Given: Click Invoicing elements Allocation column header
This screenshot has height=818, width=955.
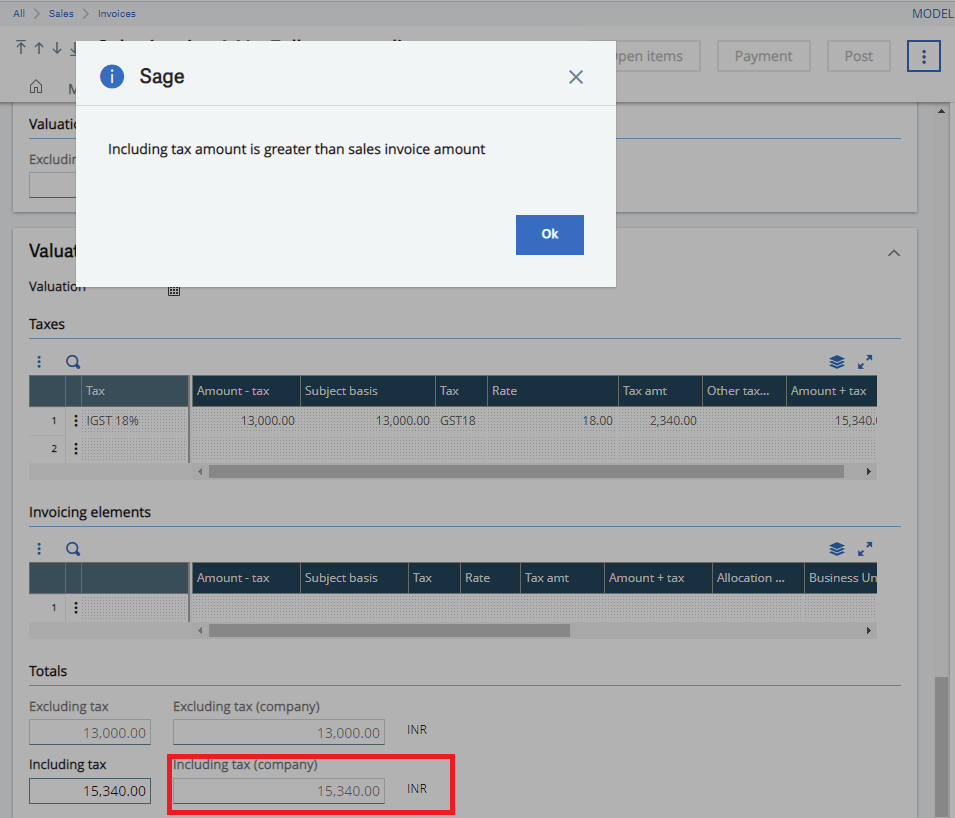Looking at the screenshot, I should coord(758,578).
